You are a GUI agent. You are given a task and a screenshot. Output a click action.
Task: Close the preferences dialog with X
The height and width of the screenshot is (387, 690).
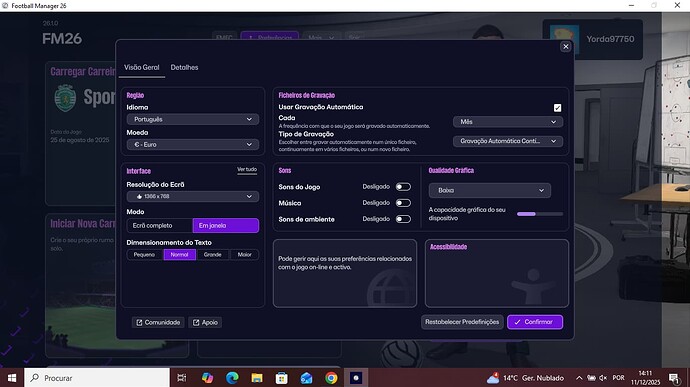tap(565, 47)
